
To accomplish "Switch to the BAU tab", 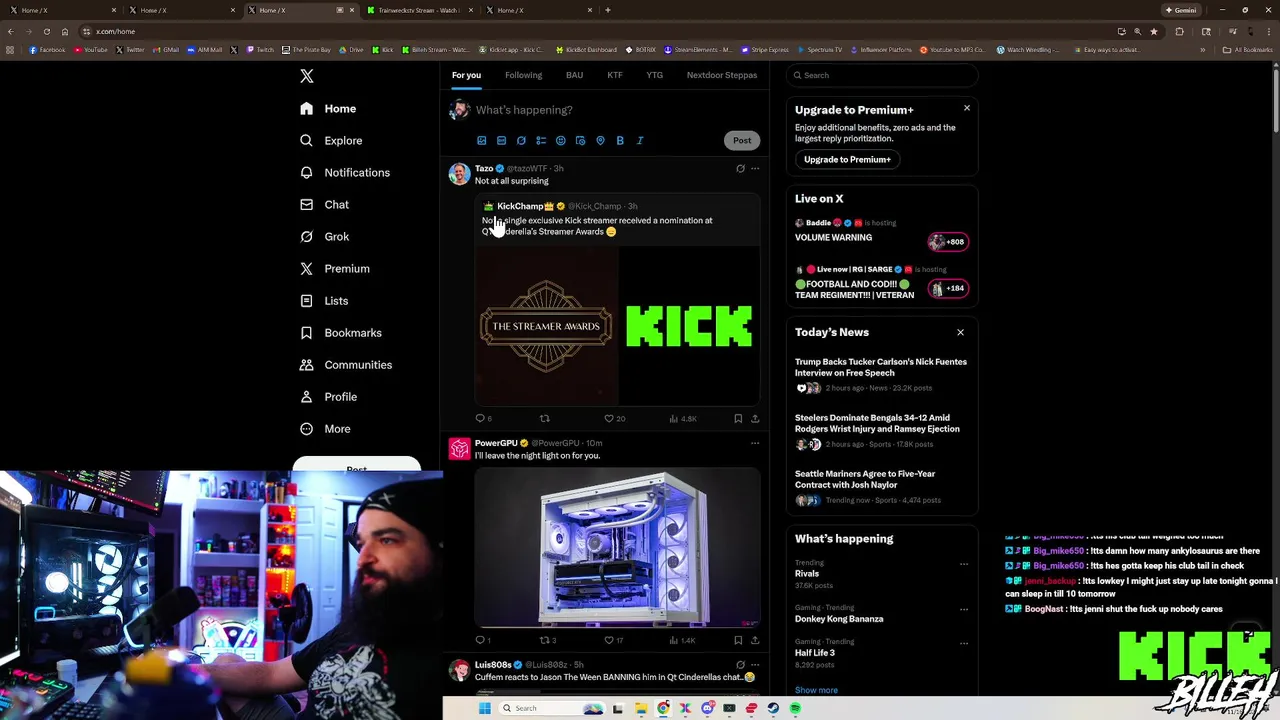I will (574, 75).
